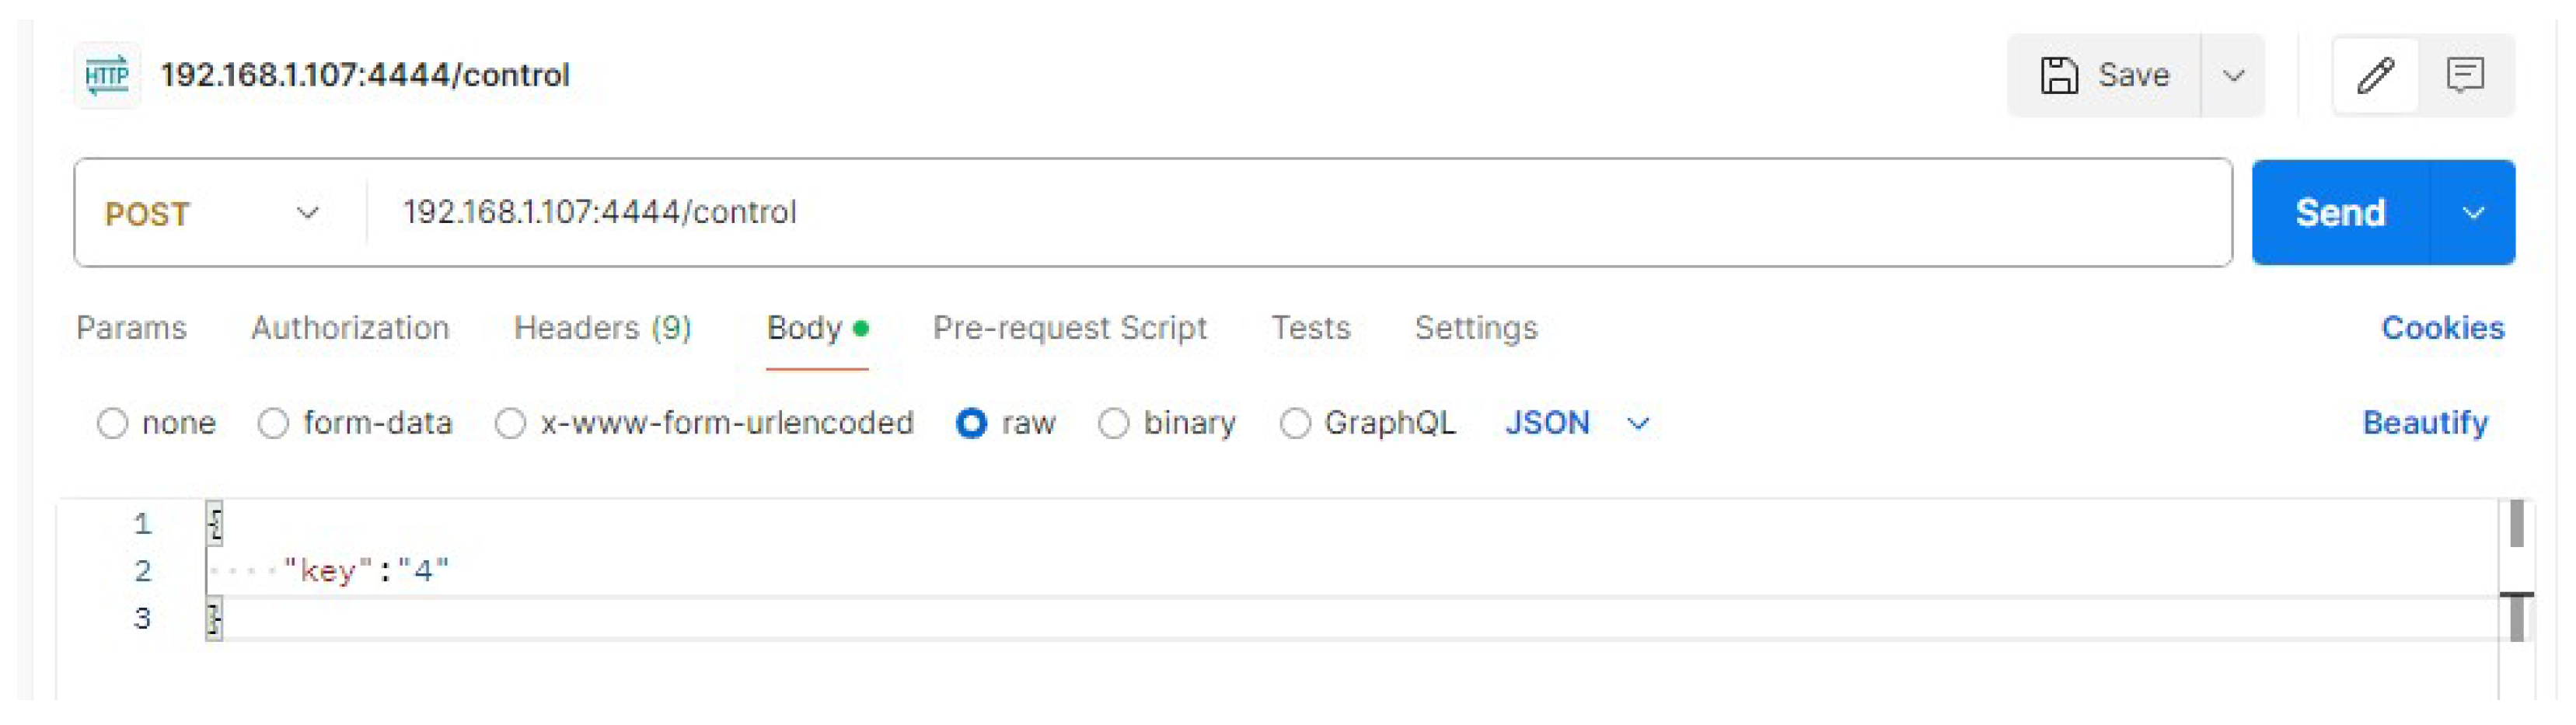The image size is (2576, 725).
Task: Select the x-www-form-urlencoded radio option
Action: tap(510, 423)
